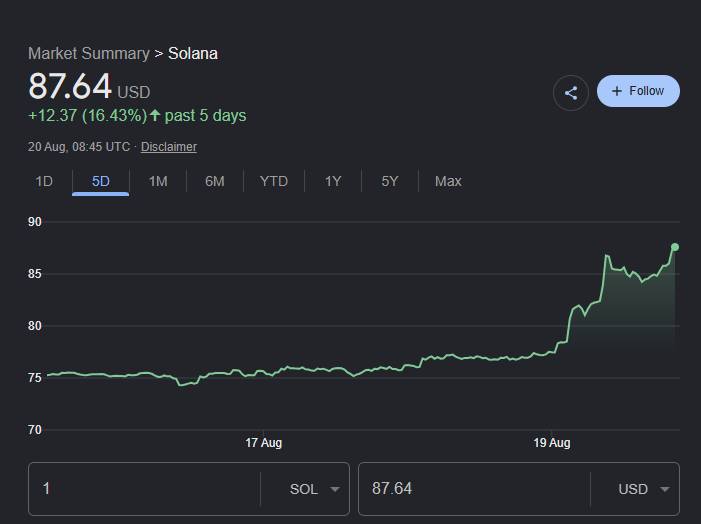Select the Max range tab
Viewport: 701px width, 524px height.
(448, 181)
